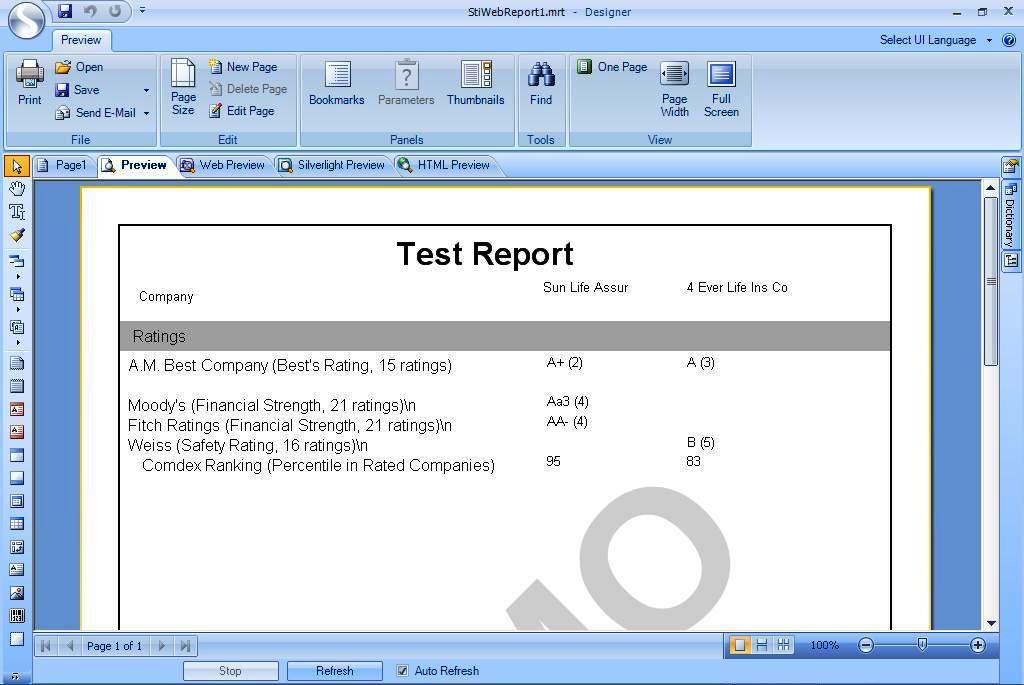This screenshot has width=1024, height=685.
Task: Insert image component from toolbox
Action: coord(17,593)
